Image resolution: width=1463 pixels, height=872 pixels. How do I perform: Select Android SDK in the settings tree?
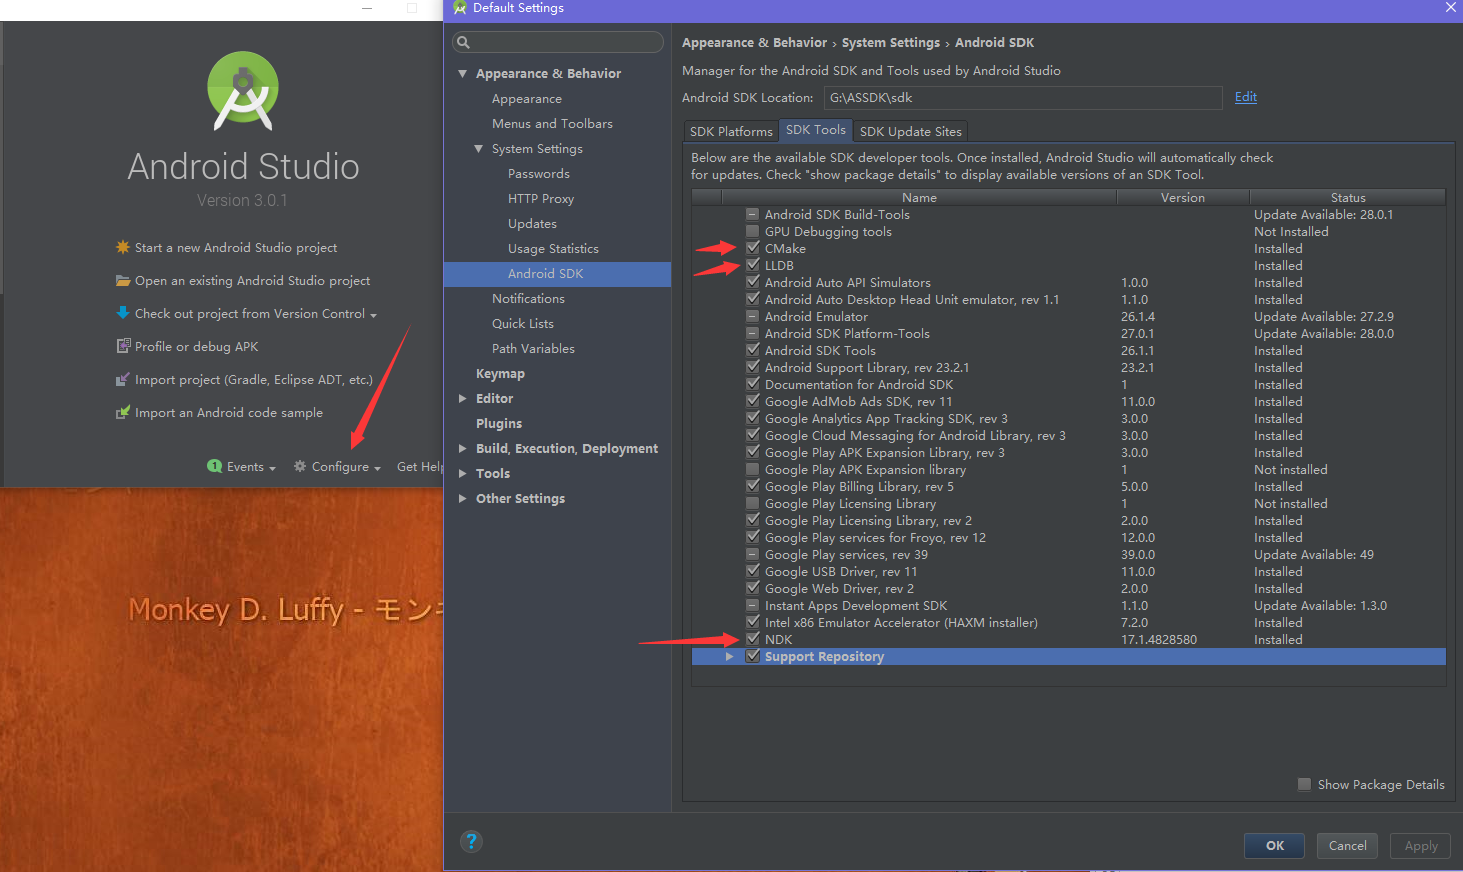557,273
